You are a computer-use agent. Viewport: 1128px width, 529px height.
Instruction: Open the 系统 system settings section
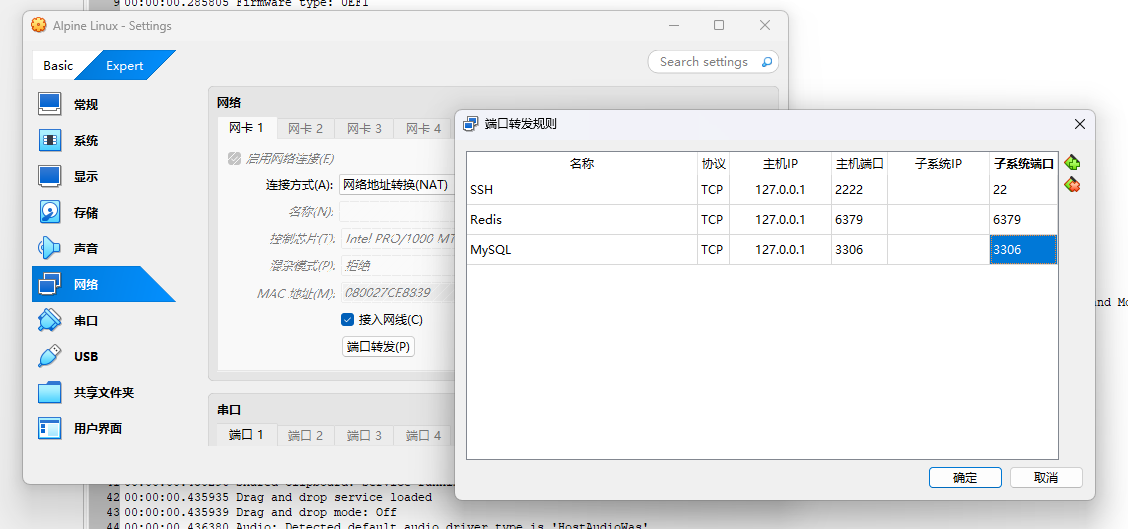(x=86, y=141)
